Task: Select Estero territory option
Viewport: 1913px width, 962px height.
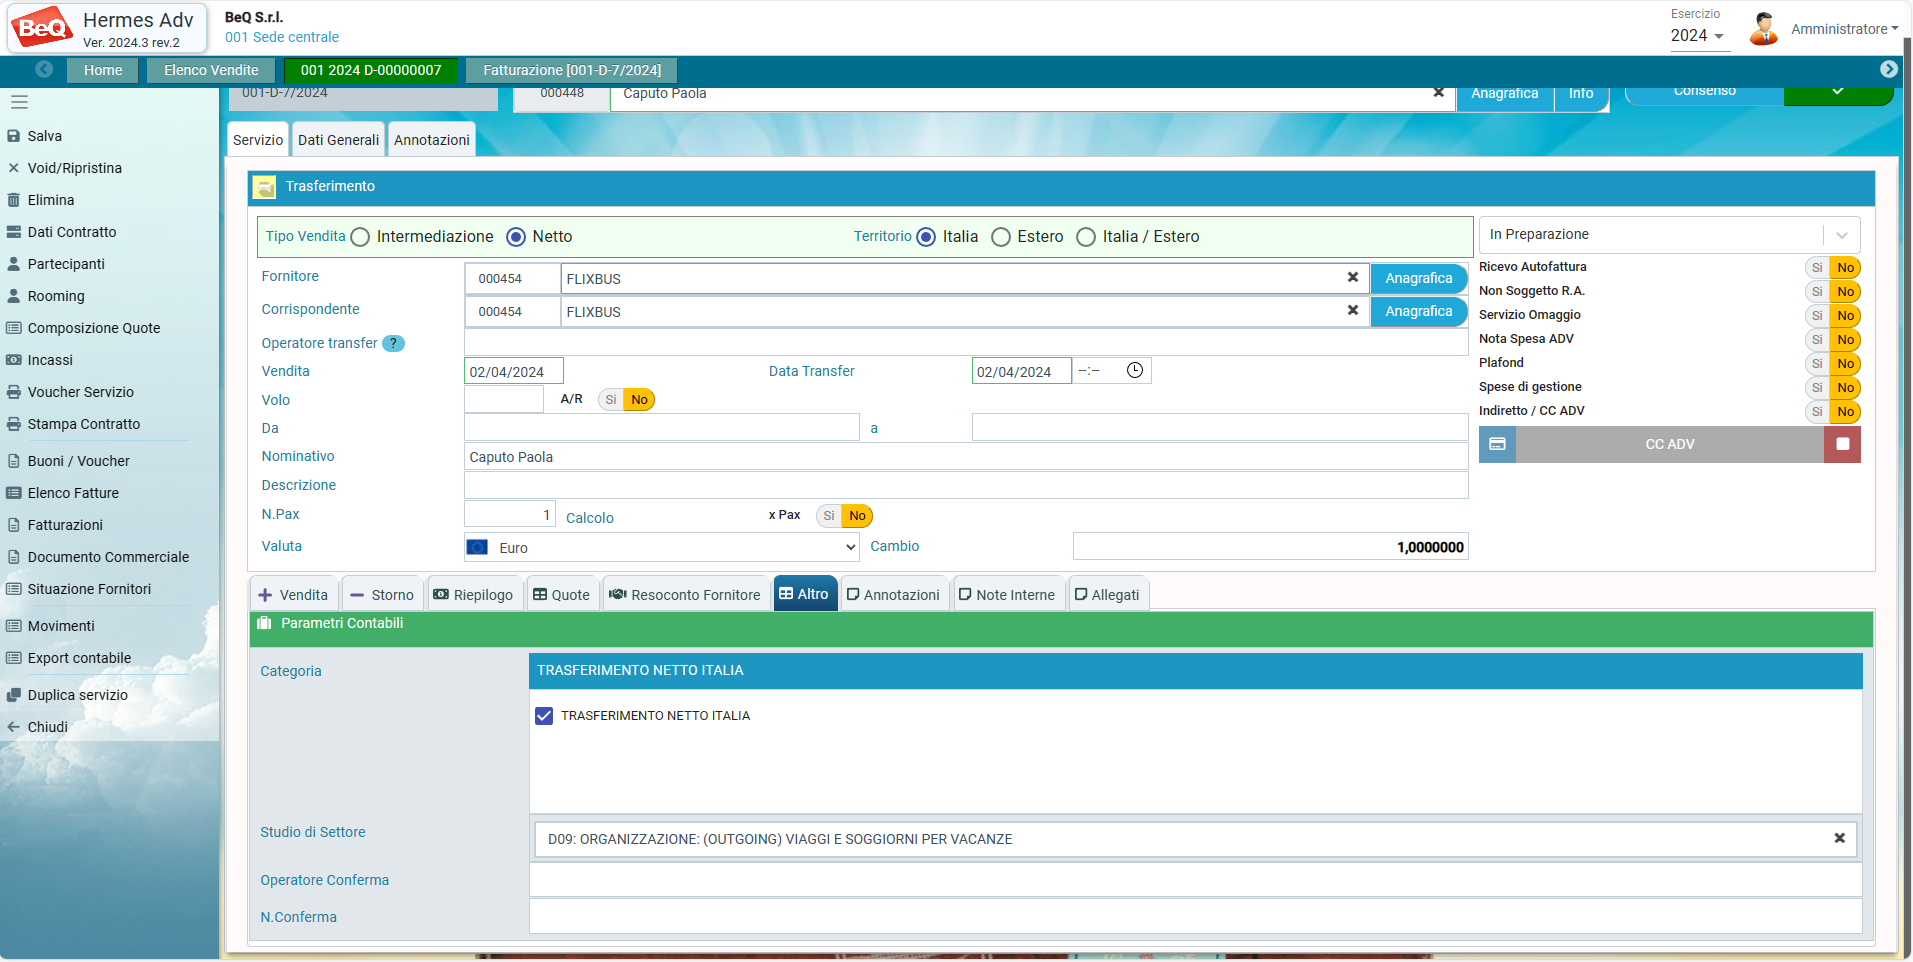Action: (1001, 237)
